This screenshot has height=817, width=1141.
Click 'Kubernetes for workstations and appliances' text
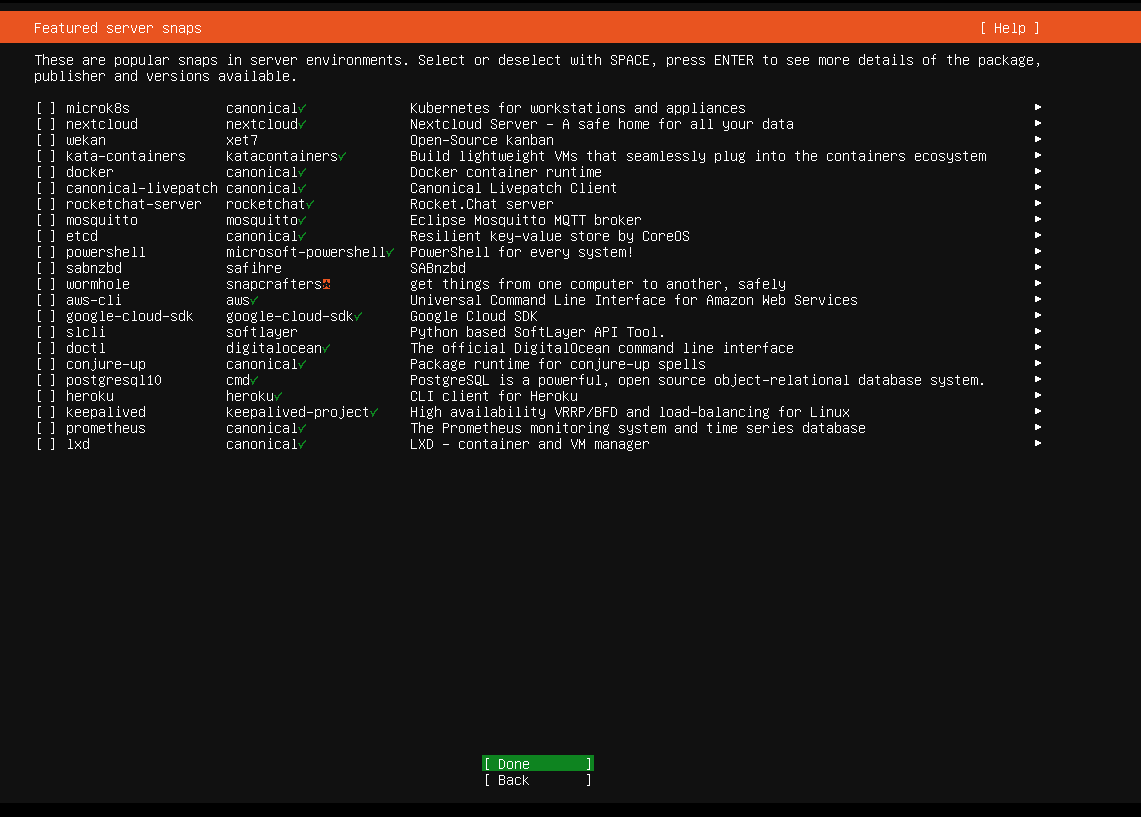tap(578, 108)
